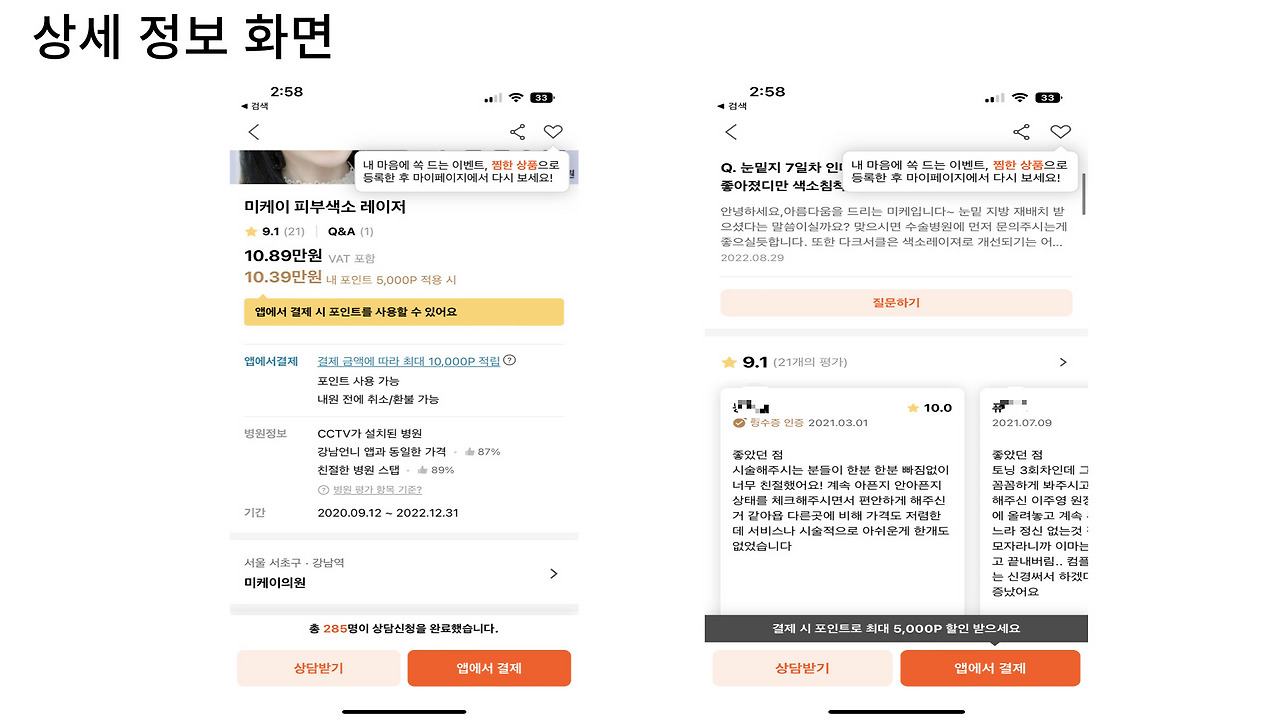1280x720 pixels.
Task: Expand 미케이의원 hospital row chevron
Action: [x=554, y=574]
